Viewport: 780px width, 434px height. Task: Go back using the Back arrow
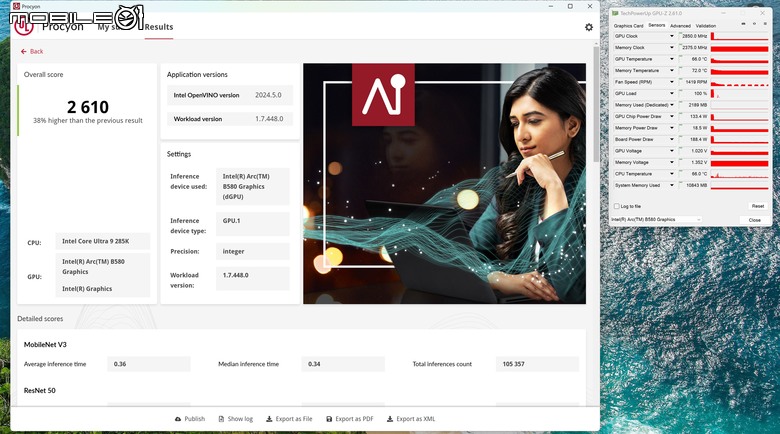click(32, 51)
